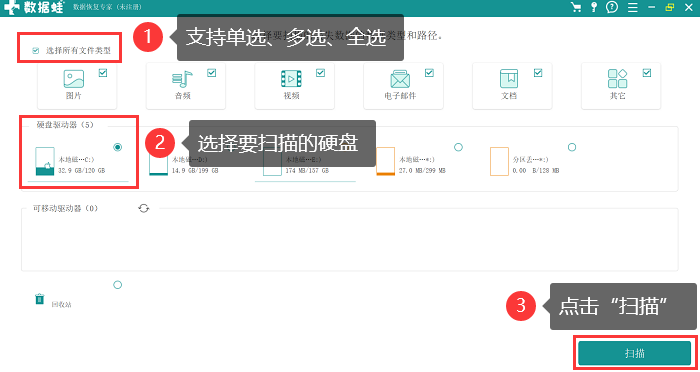Select the lost partition radio button
This screenshot has width=700, height=372.
[572, 147]
